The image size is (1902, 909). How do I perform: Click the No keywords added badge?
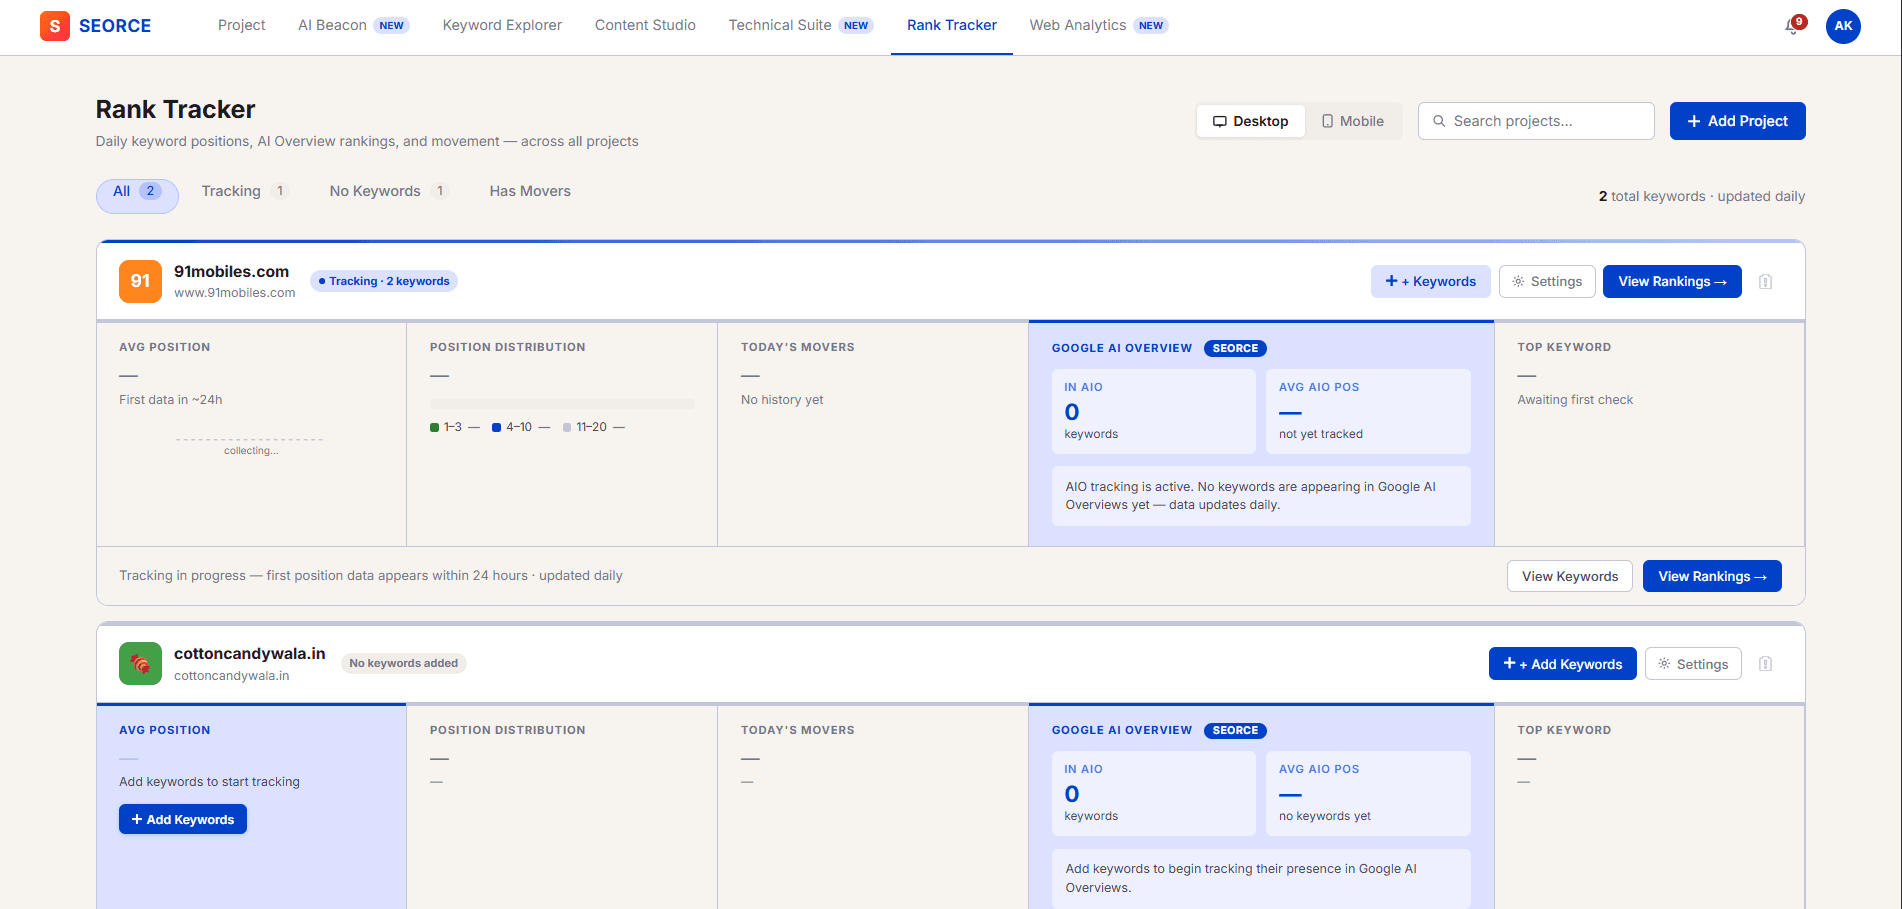point(404,663)
